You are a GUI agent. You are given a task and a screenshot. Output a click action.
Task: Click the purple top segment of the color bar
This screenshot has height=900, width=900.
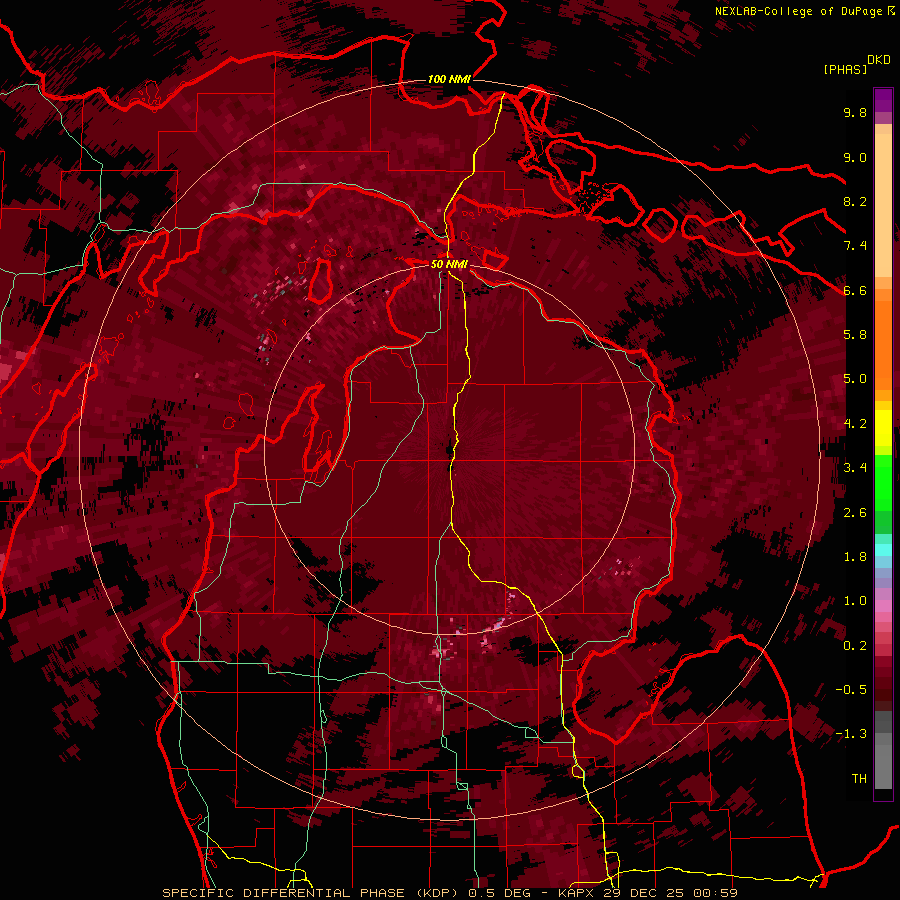(883, 100)
